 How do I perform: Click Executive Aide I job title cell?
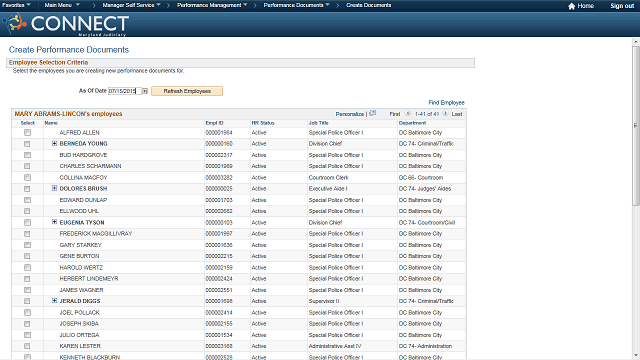pos(328,189)
